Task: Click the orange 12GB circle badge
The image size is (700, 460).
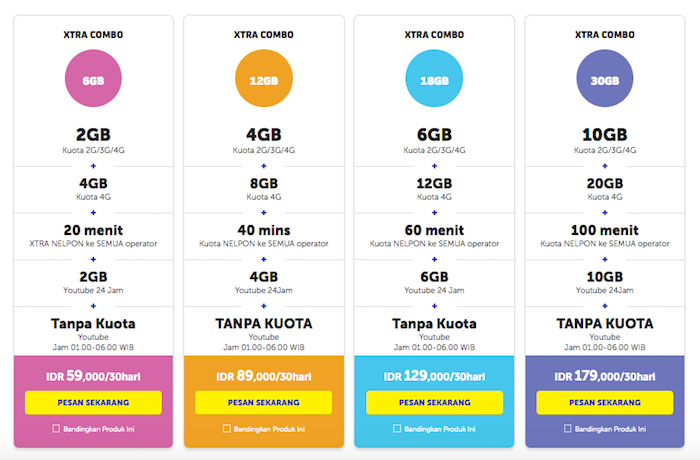Action: point(264,78)
